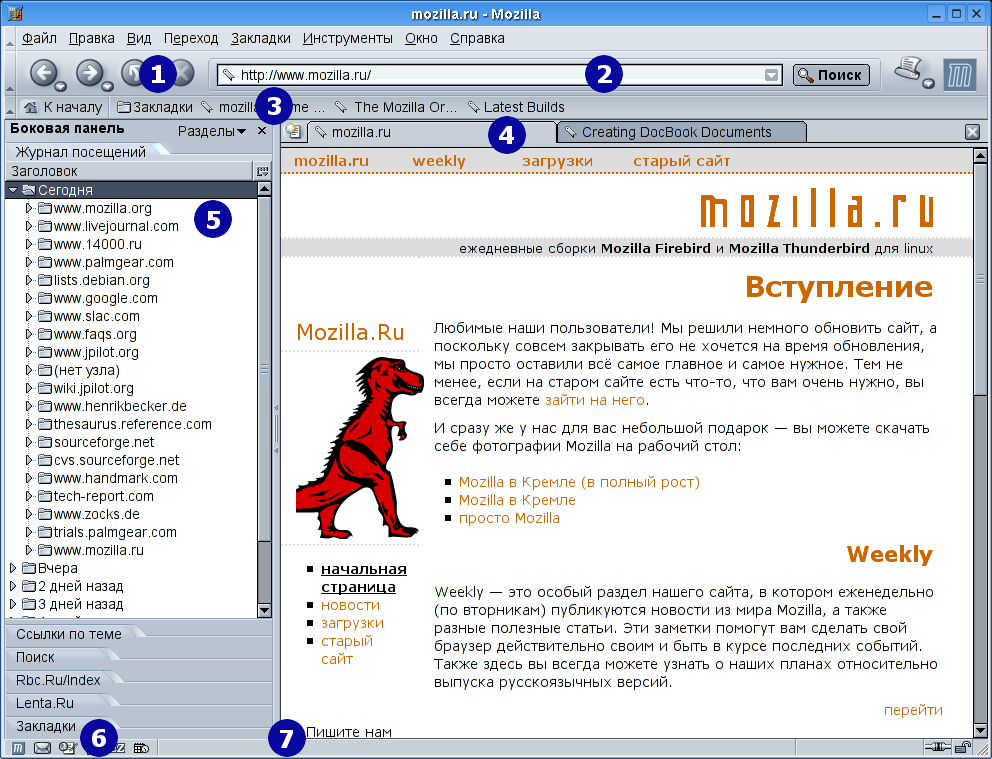This screenshot has height=759, width=992.
Task: Click the window menu icon in title bar
Action: tap(14, 13)
